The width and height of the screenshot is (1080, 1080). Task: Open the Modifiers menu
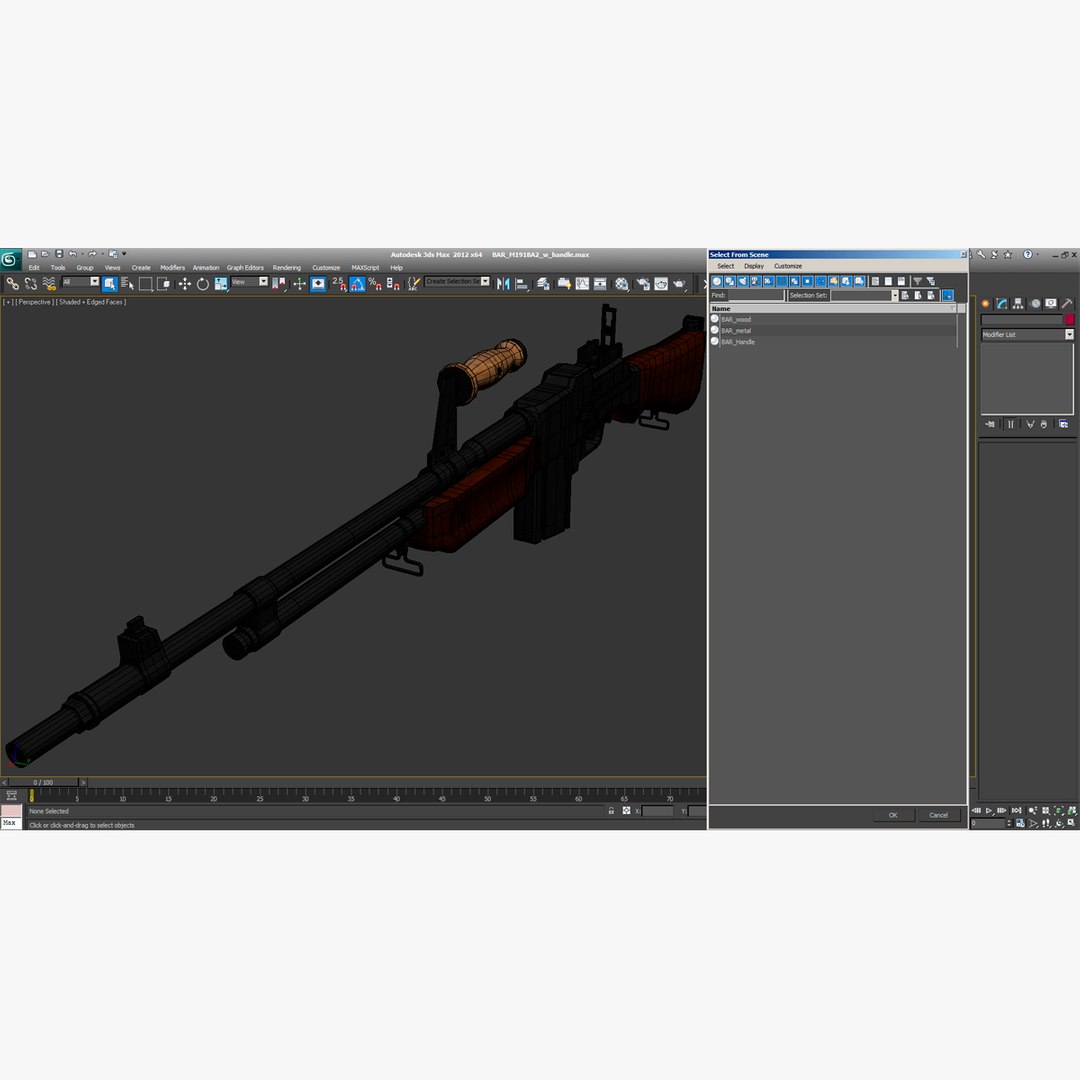tap(172, 268)
